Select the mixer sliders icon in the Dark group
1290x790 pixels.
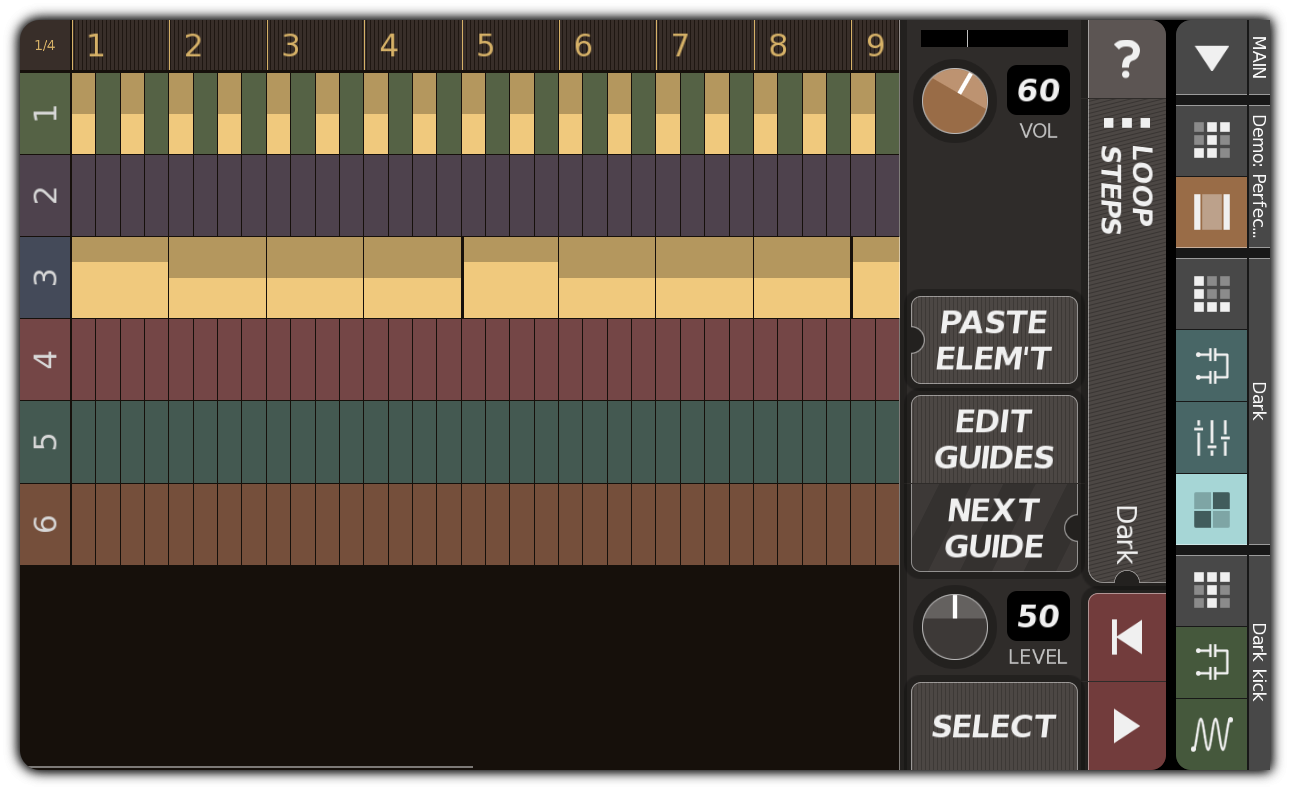click(1211, 437)
